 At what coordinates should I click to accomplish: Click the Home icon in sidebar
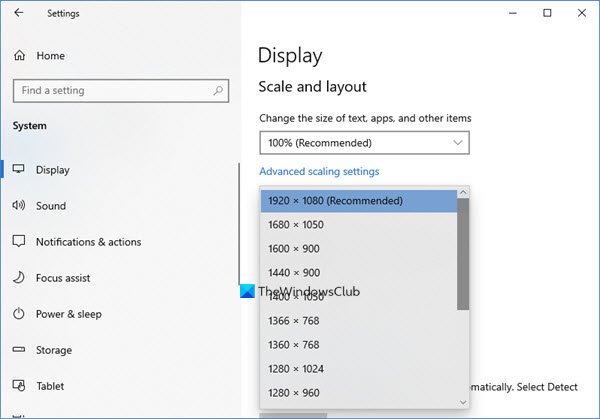[x=19, y=56]
